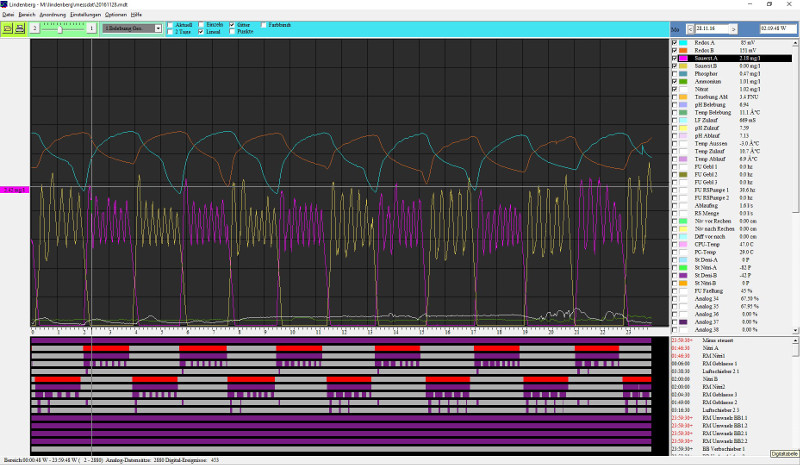This screenshot has height=465, width=800.
Task: Open the Bereich menu
Action: [25, 15]
